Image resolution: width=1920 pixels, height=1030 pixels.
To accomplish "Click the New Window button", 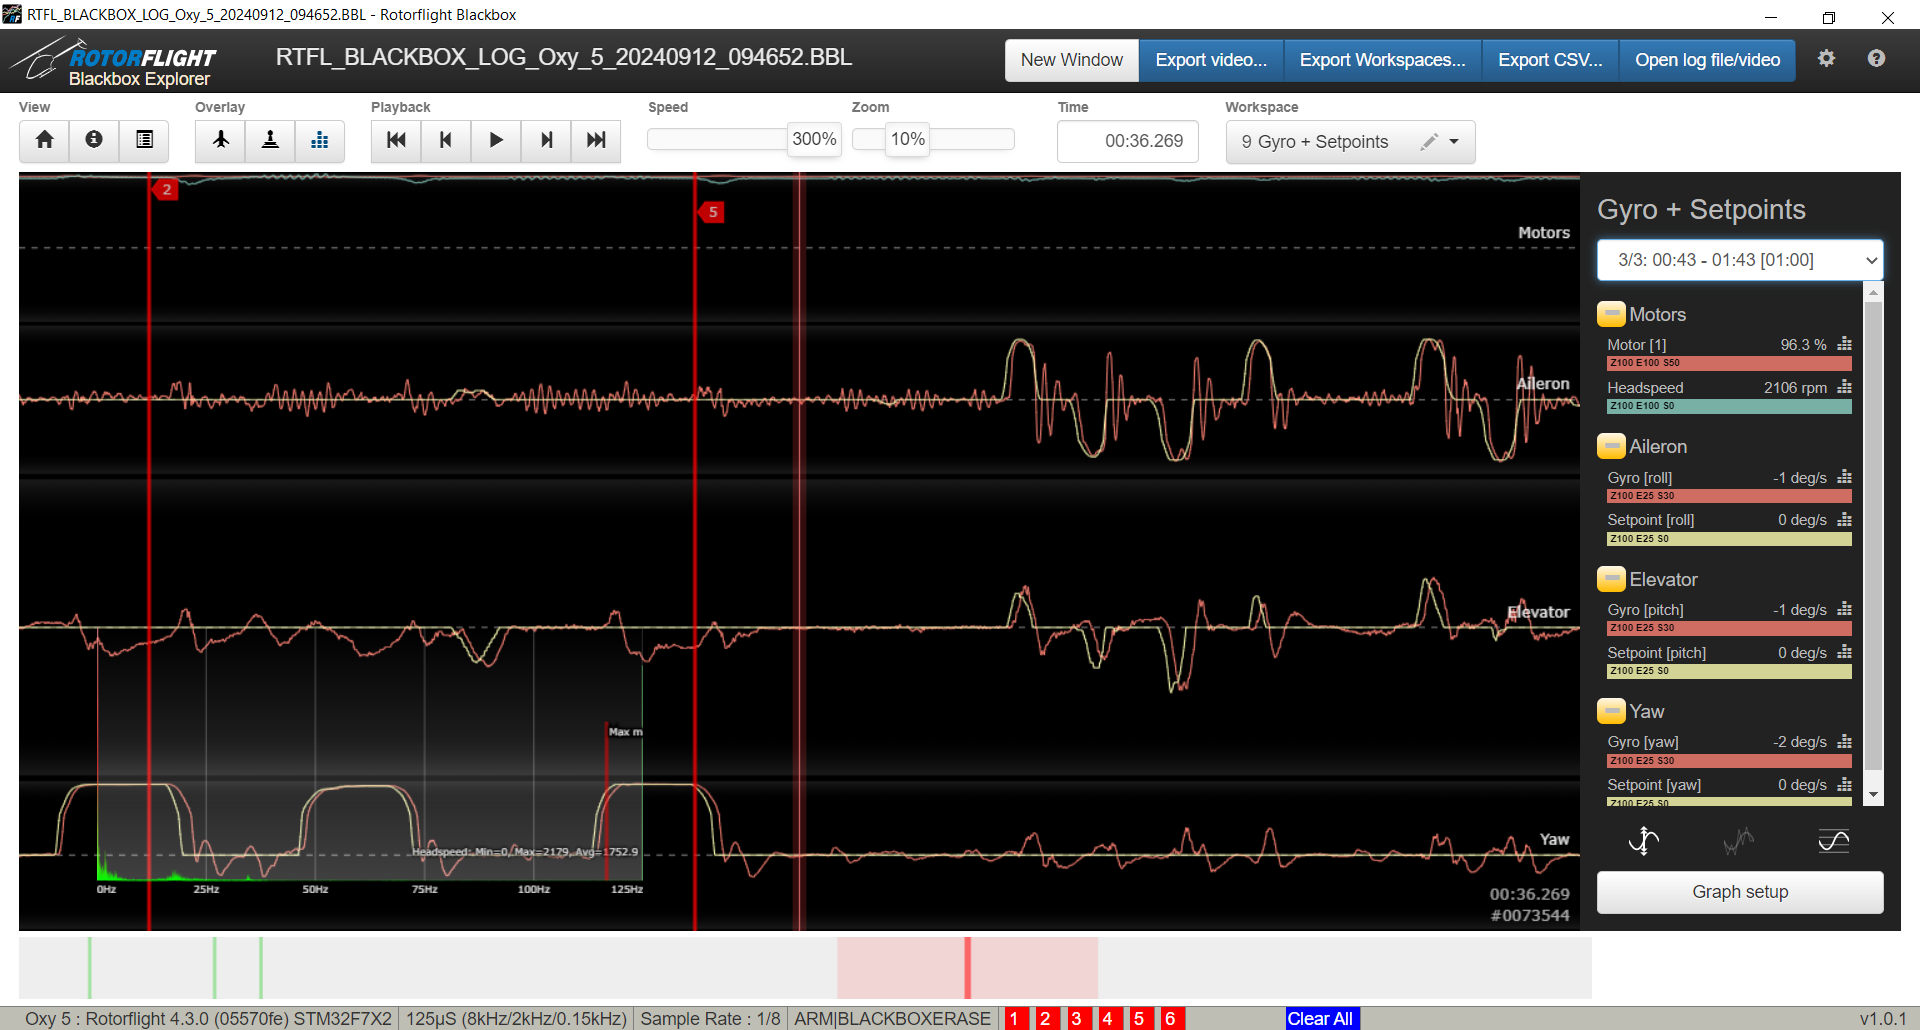I will [1072, 60].
